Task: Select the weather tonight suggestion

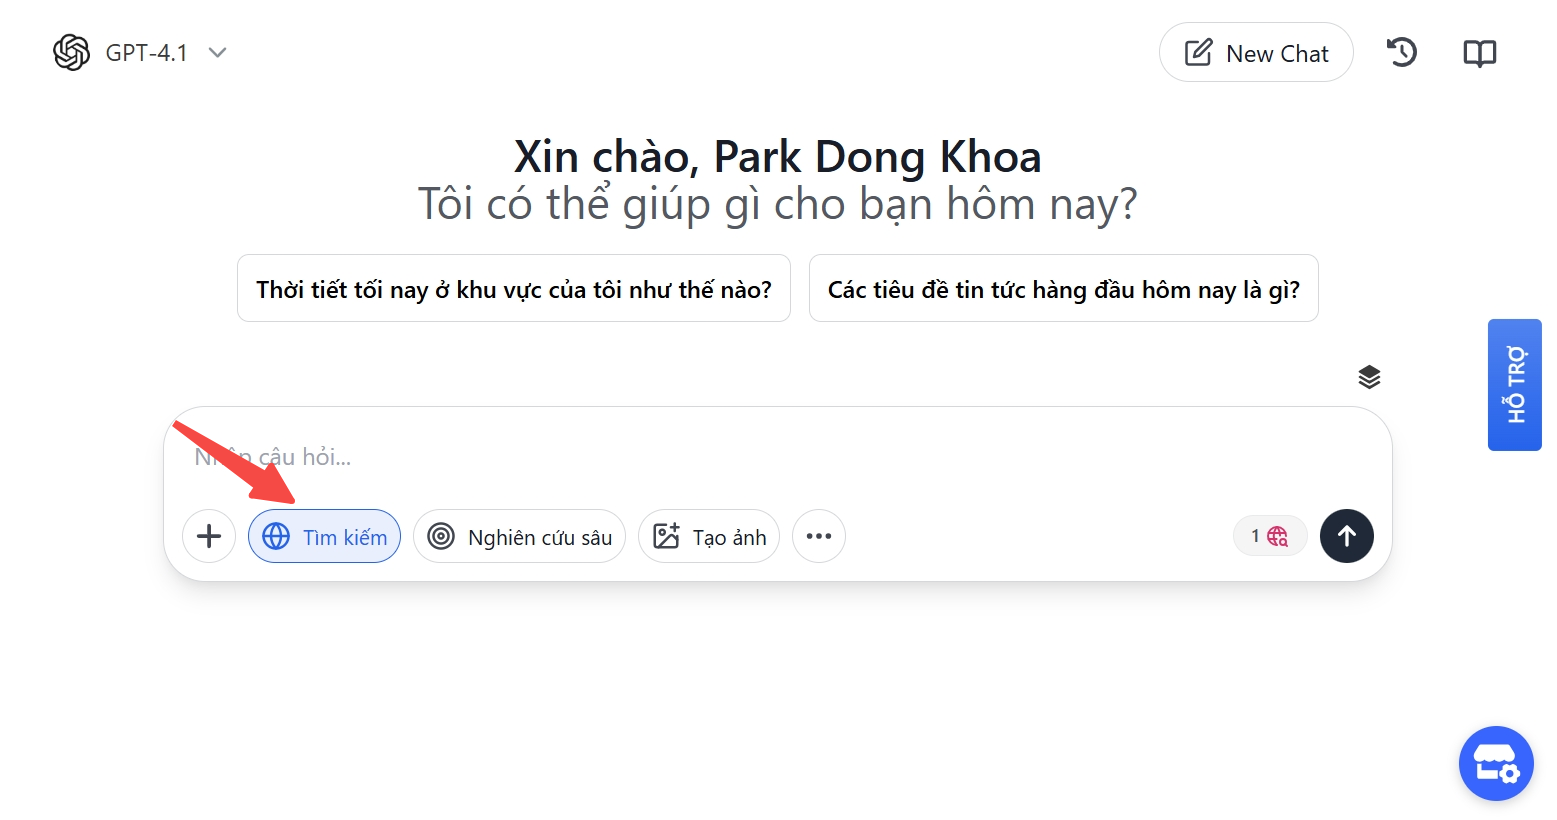Action: tap(513, 289)
